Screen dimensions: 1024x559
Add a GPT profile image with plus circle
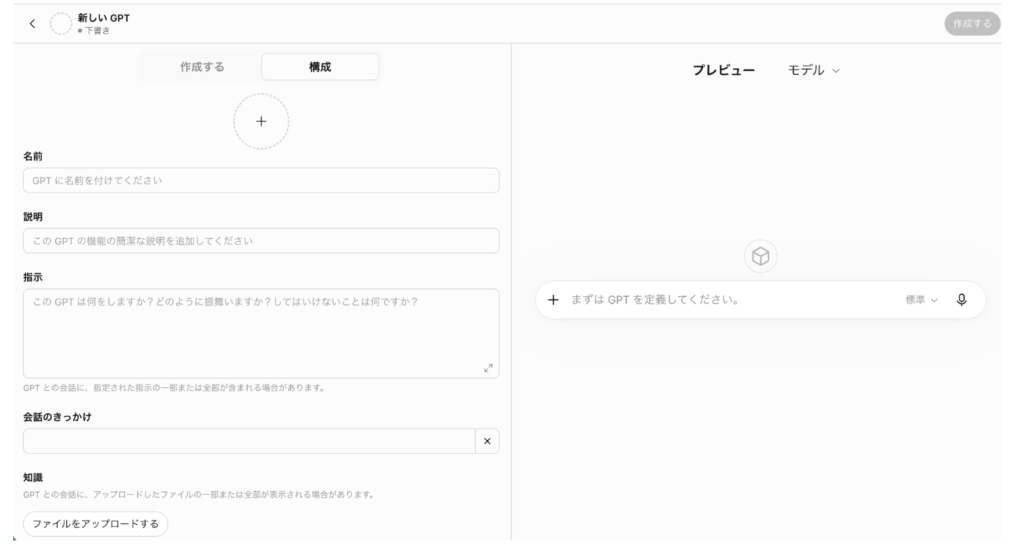pyautogui.click(x=261, y=121)
